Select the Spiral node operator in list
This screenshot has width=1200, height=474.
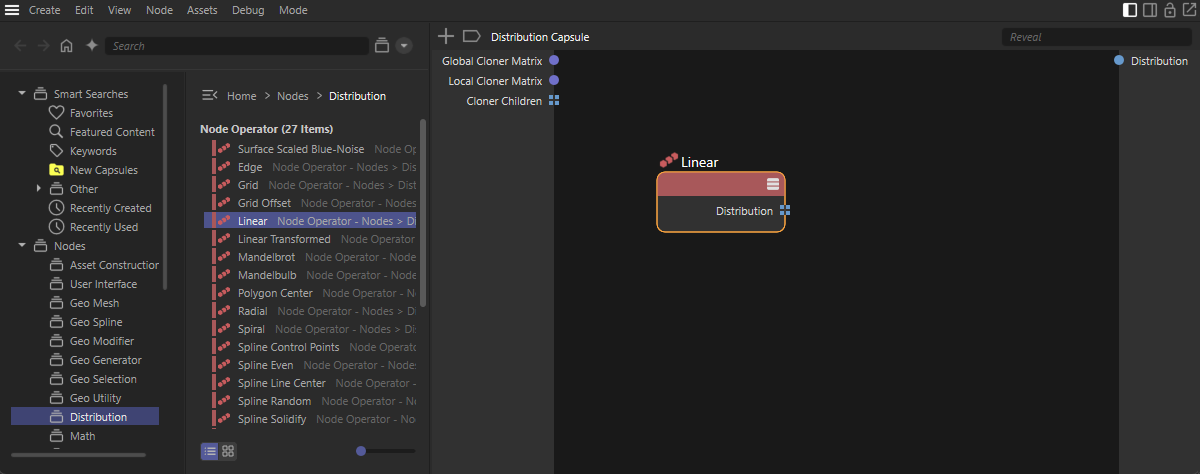pyautogui.click(x=251, y=329)
